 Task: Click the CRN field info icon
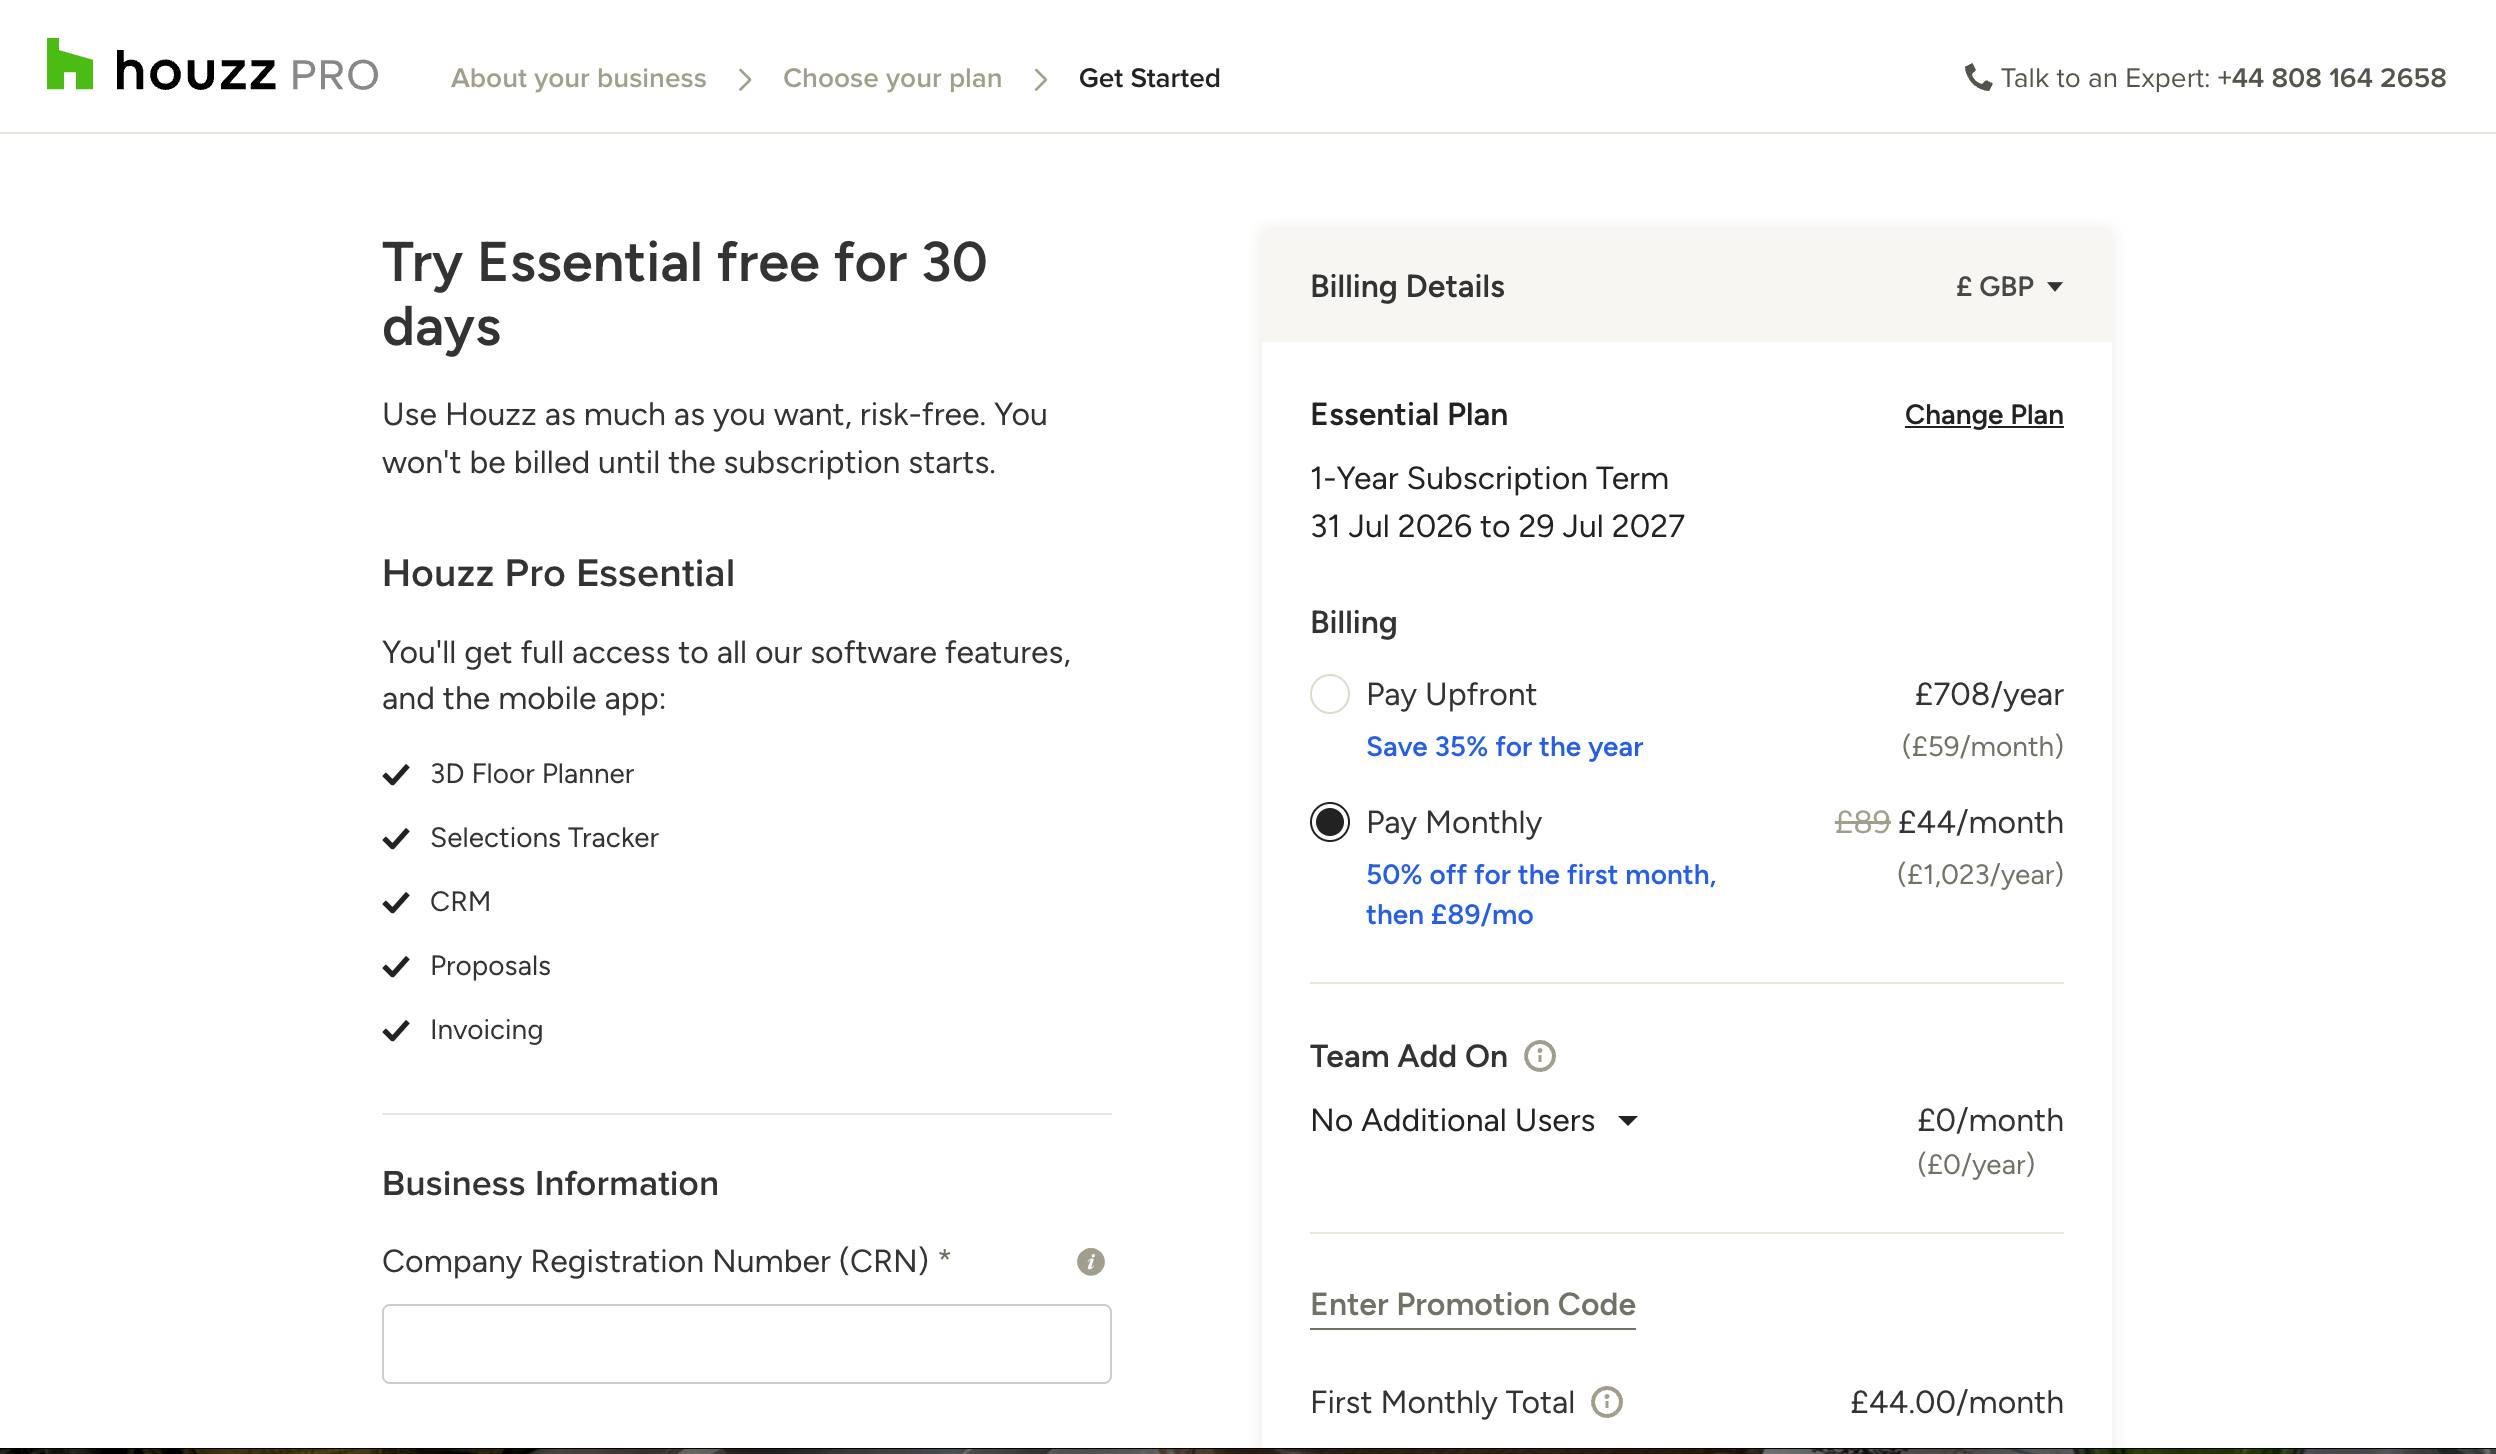(x=1090, y=1262)
